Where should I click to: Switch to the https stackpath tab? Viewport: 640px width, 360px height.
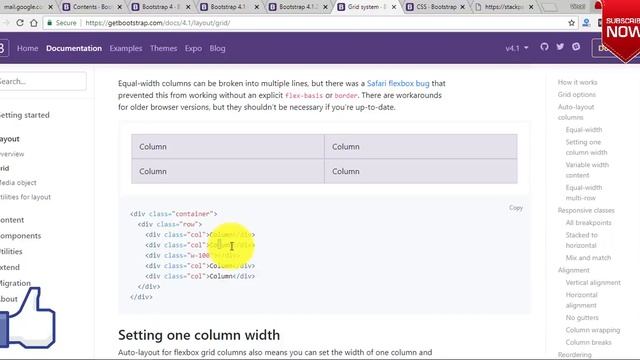click(x=504, y=7)
